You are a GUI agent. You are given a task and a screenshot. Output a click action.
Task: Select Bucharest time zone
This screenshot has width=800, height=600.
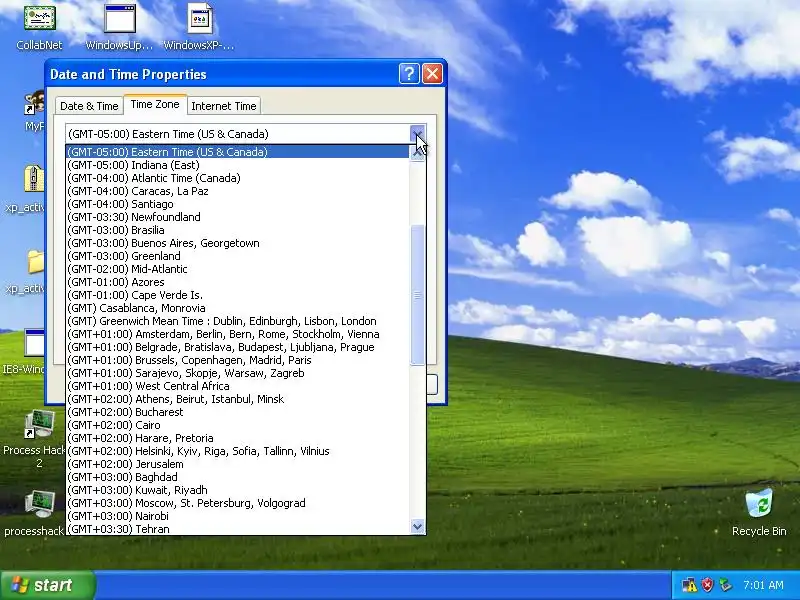click(238, 412)
